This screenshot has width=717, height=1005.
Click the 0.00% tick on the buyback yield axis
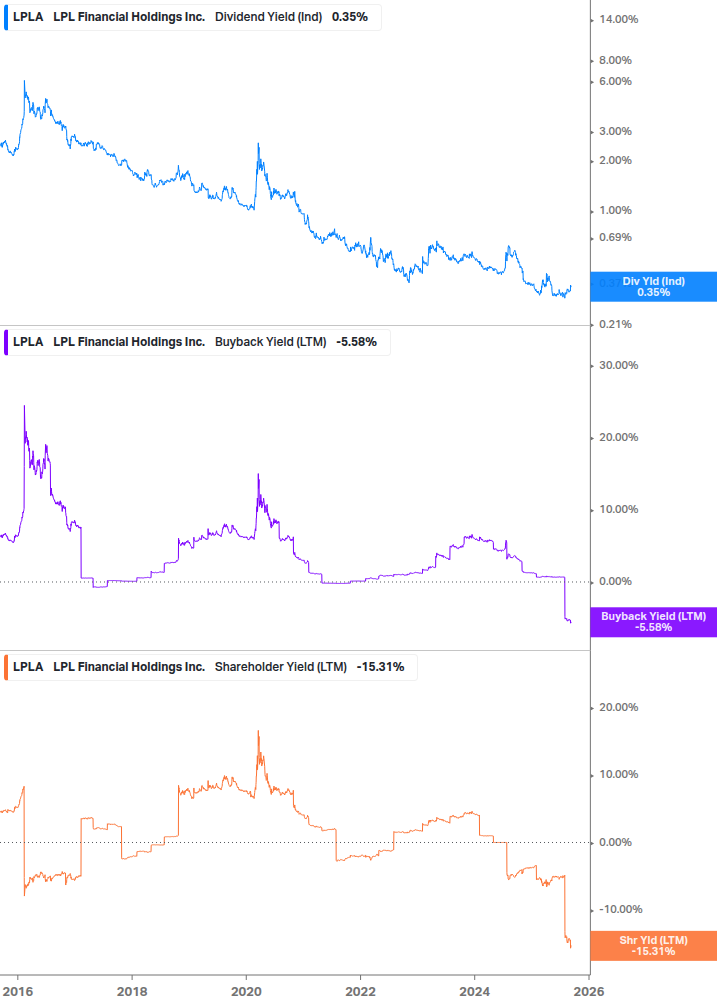pos(615,581)
